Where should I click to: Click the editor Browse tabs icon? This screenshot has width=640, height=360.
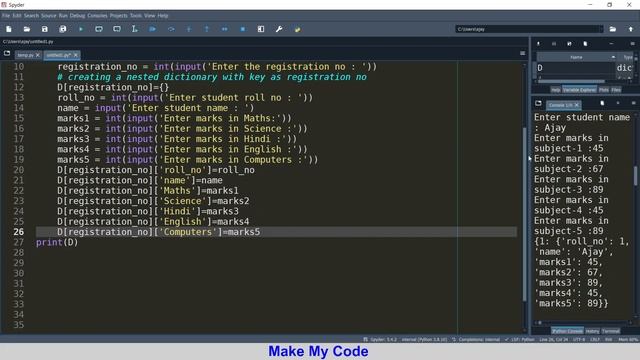[7, 53]
